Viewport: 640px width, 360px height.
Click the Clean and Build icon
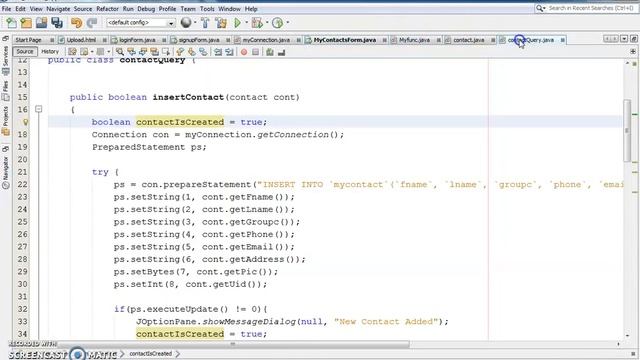click(221, 23)
